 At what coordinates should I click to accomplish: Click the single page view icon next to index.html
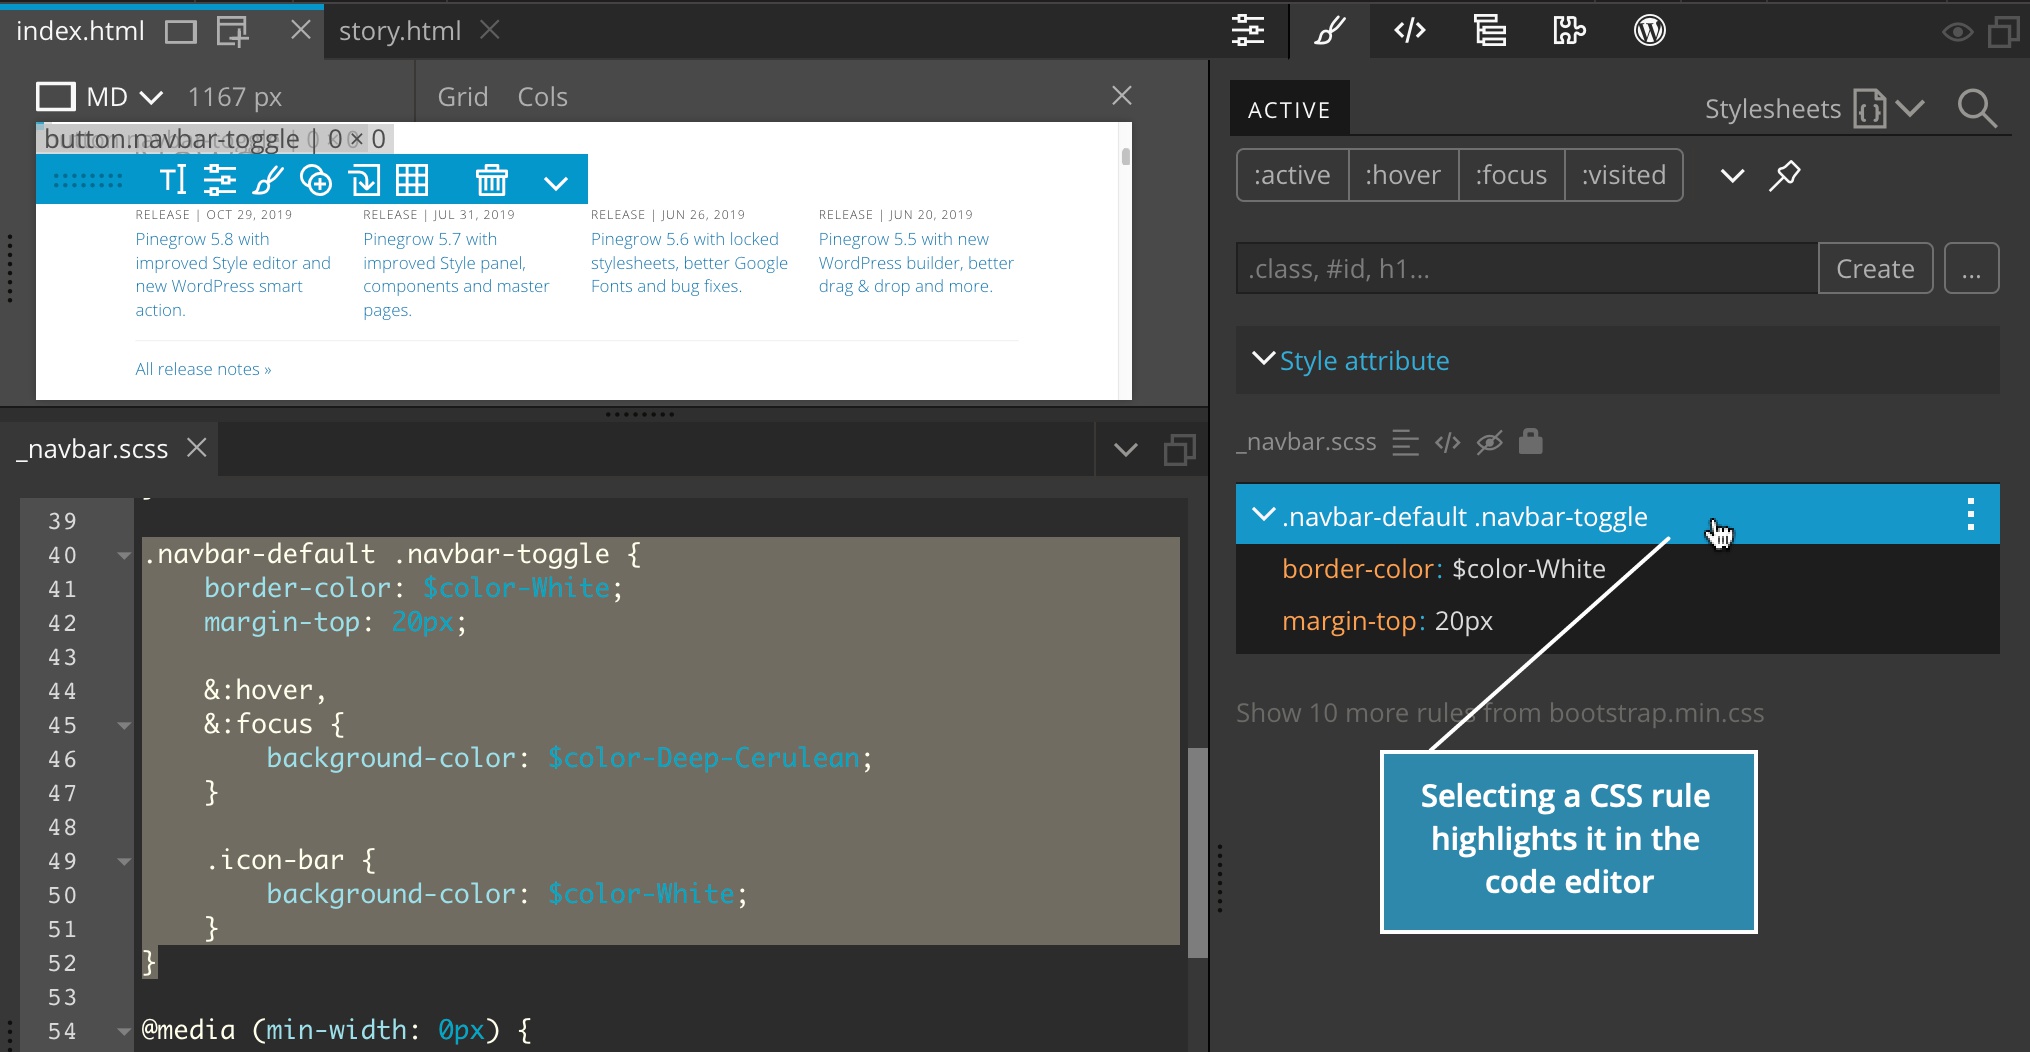(181, 32)
